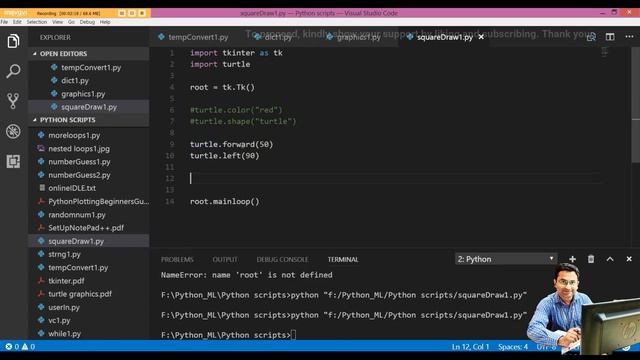
Task: Open while1.py in the file tree
Action: coord(89,333)
